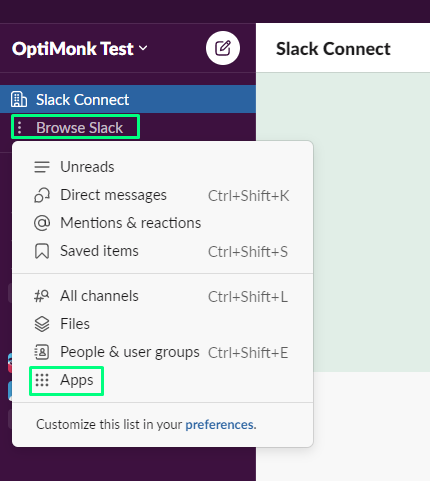Follow the preferences link
Viewport: 430px width, 481px height.
pos(219,425)
